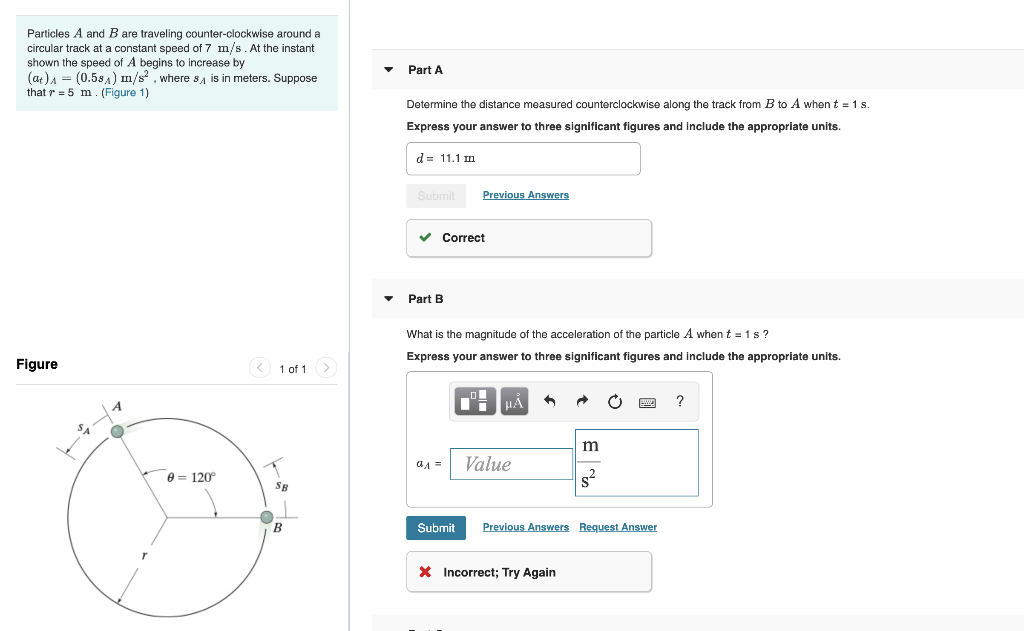1024x631 pixels.
Task: Click the Value input field
Action: pos(511,464)
